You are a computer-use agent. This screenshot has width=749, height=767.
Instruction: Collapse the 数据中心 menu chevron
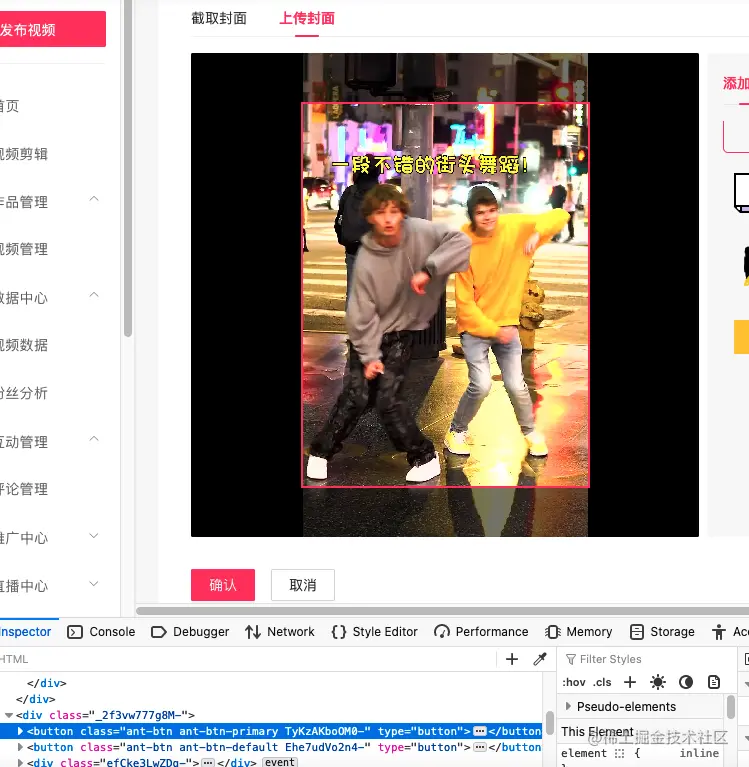(94, 295)
